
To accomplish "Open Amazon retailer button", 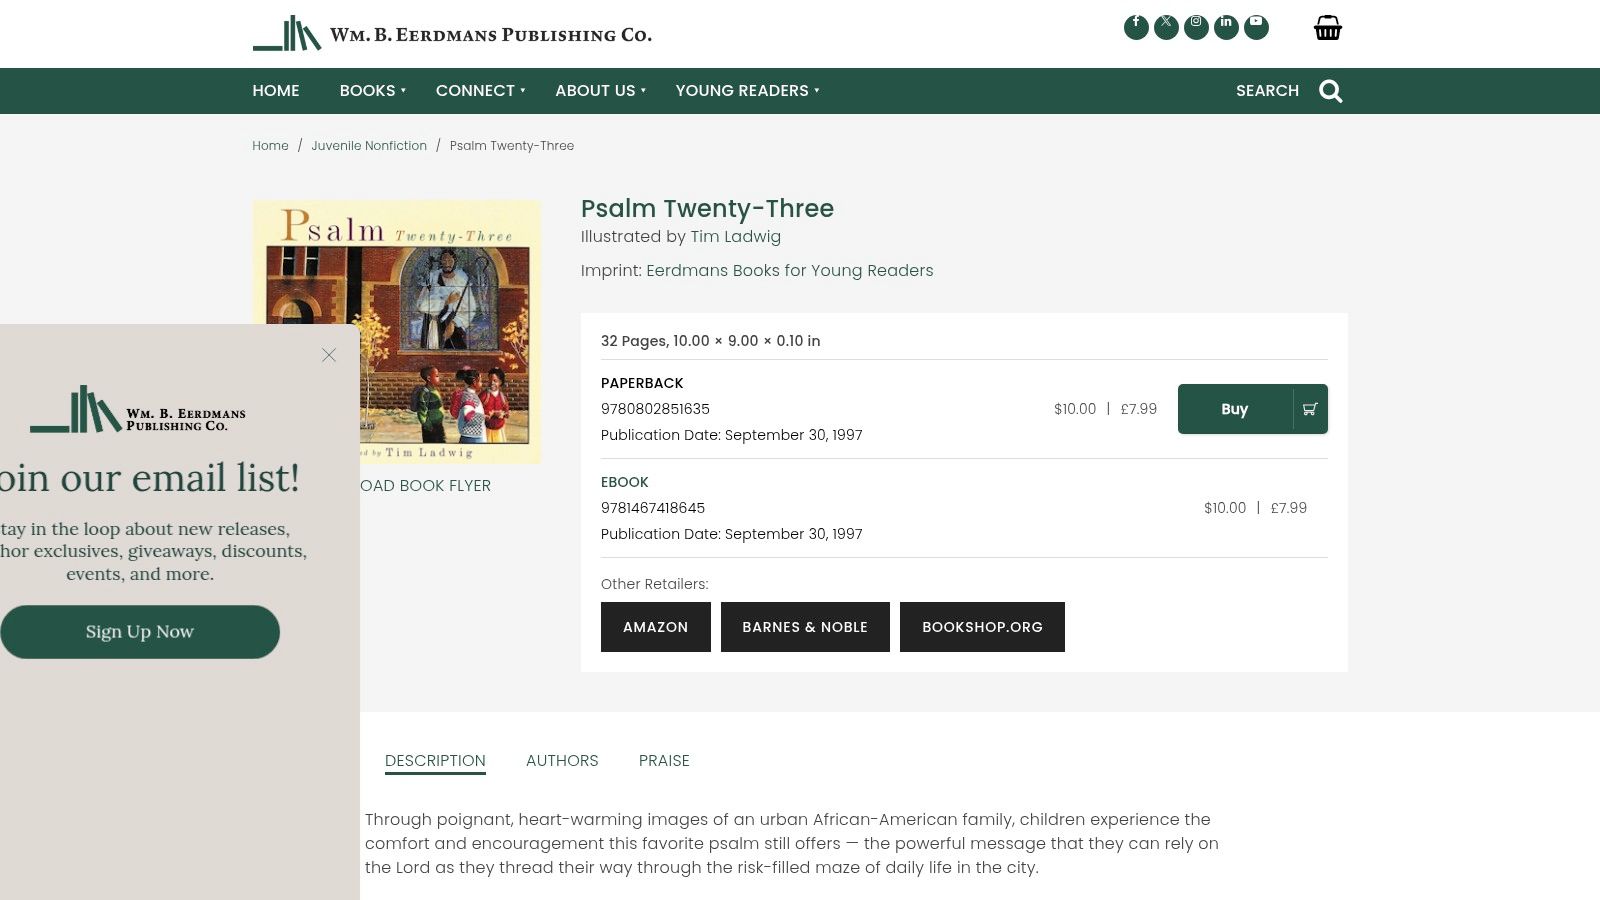I will [x=656, y=627].
